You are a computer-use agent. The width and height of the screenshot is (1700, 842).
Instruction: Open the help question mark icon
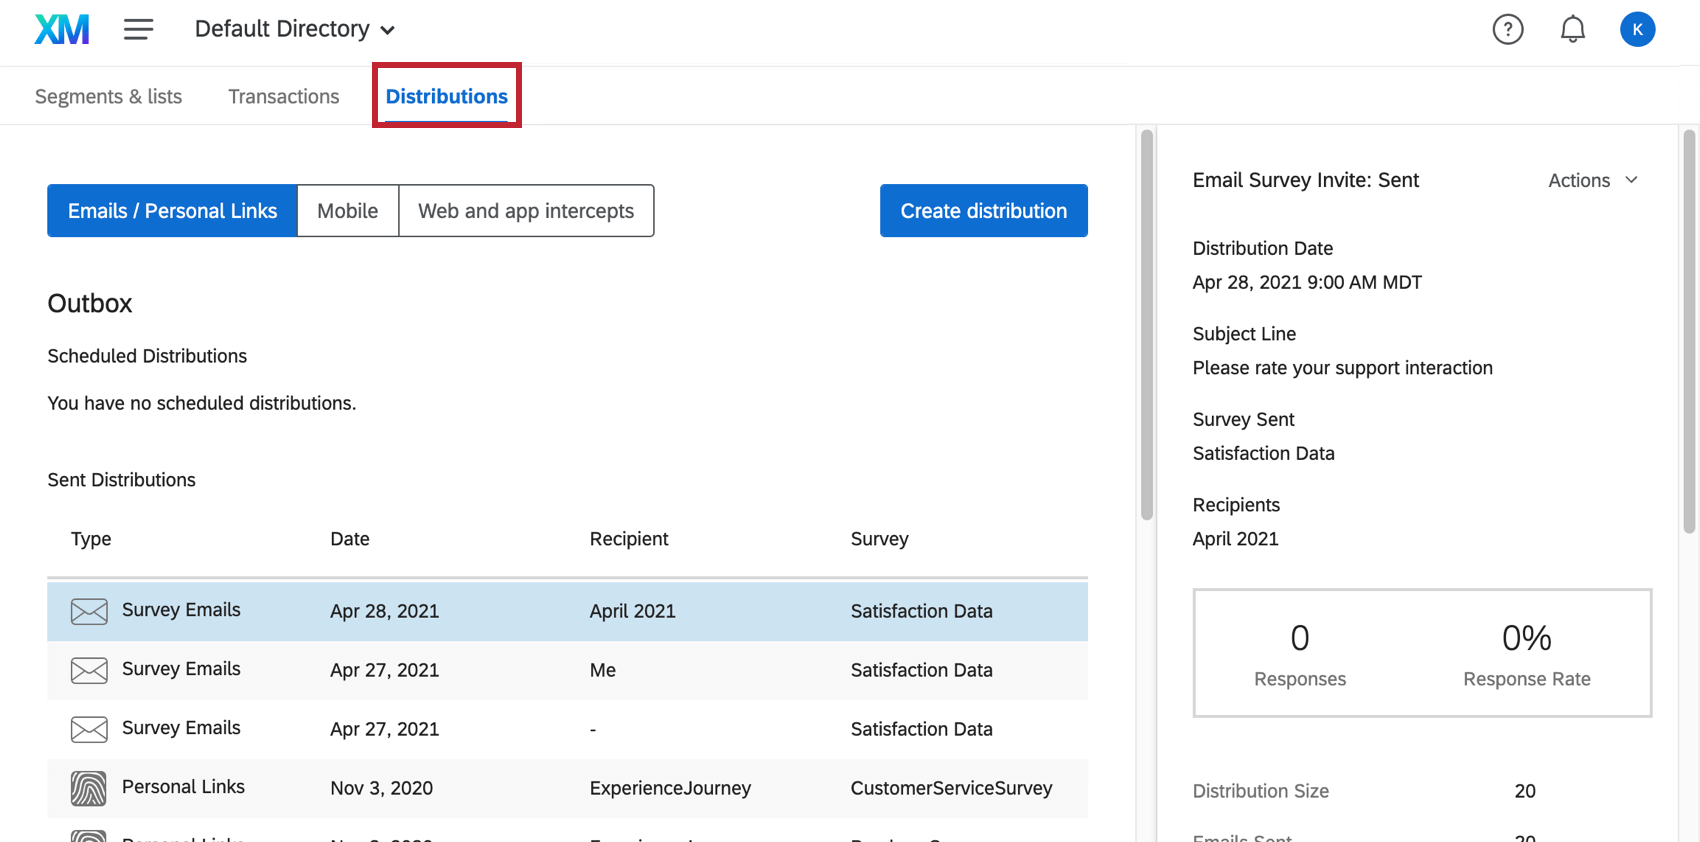point(1507,30)
